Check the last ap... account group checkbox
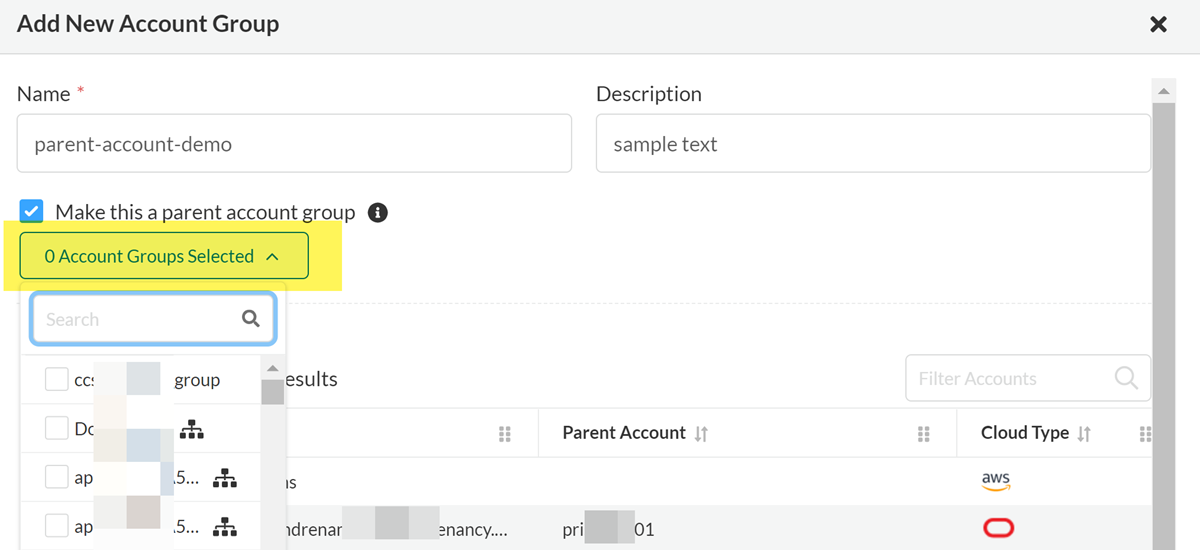The height and width of the screenshot is (550, 1200). 56,525
